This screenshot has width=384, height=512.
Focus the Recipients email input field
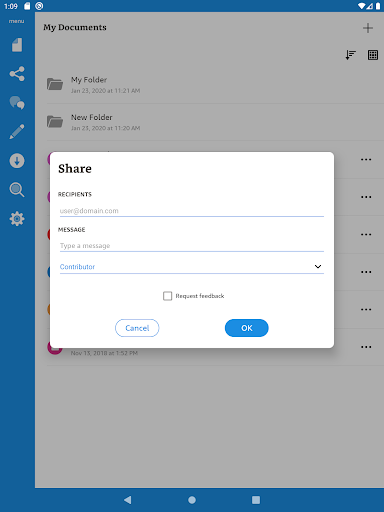point(192,211)
